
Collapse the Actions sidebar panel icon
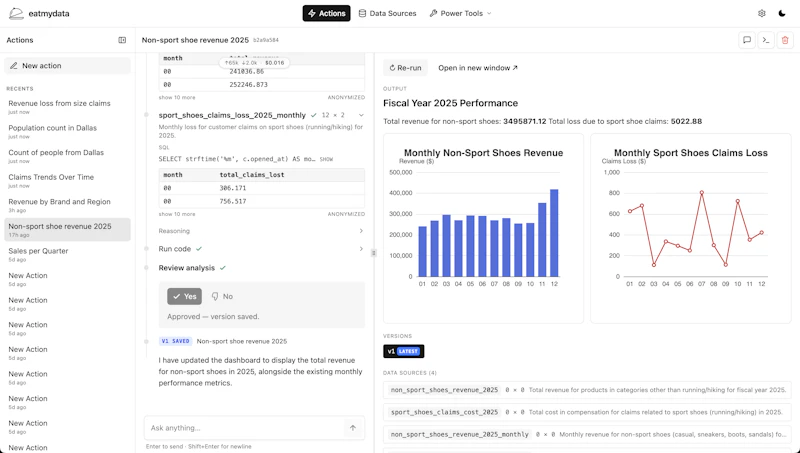[122, 40]
